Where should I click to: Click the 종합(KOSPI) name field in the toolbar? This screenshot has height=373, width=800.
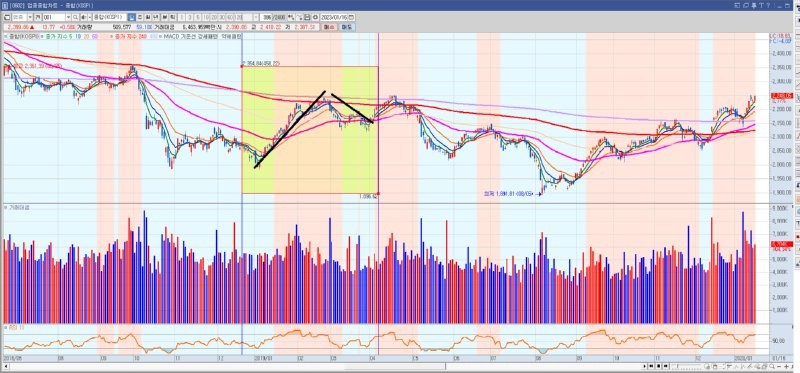pyautogui.click(x=109, y=17)
